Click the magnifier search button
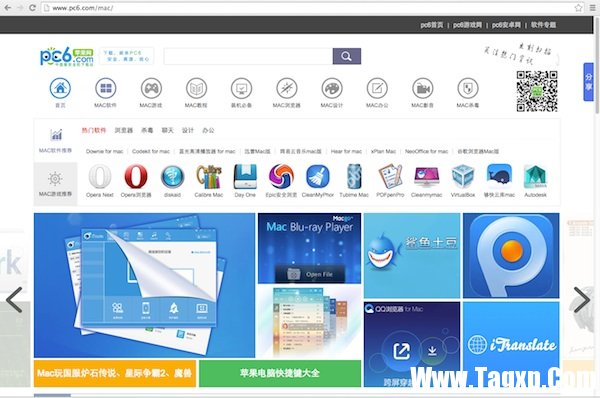Viewport: 600px width, 398px height. [x=346, y=56]
